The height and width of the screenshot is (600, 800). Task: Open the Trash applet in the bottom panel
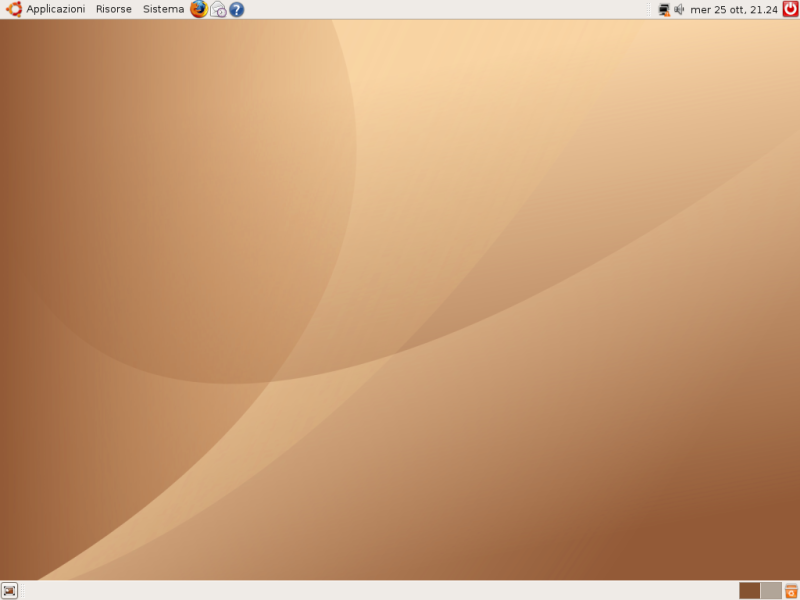[791, 591]
